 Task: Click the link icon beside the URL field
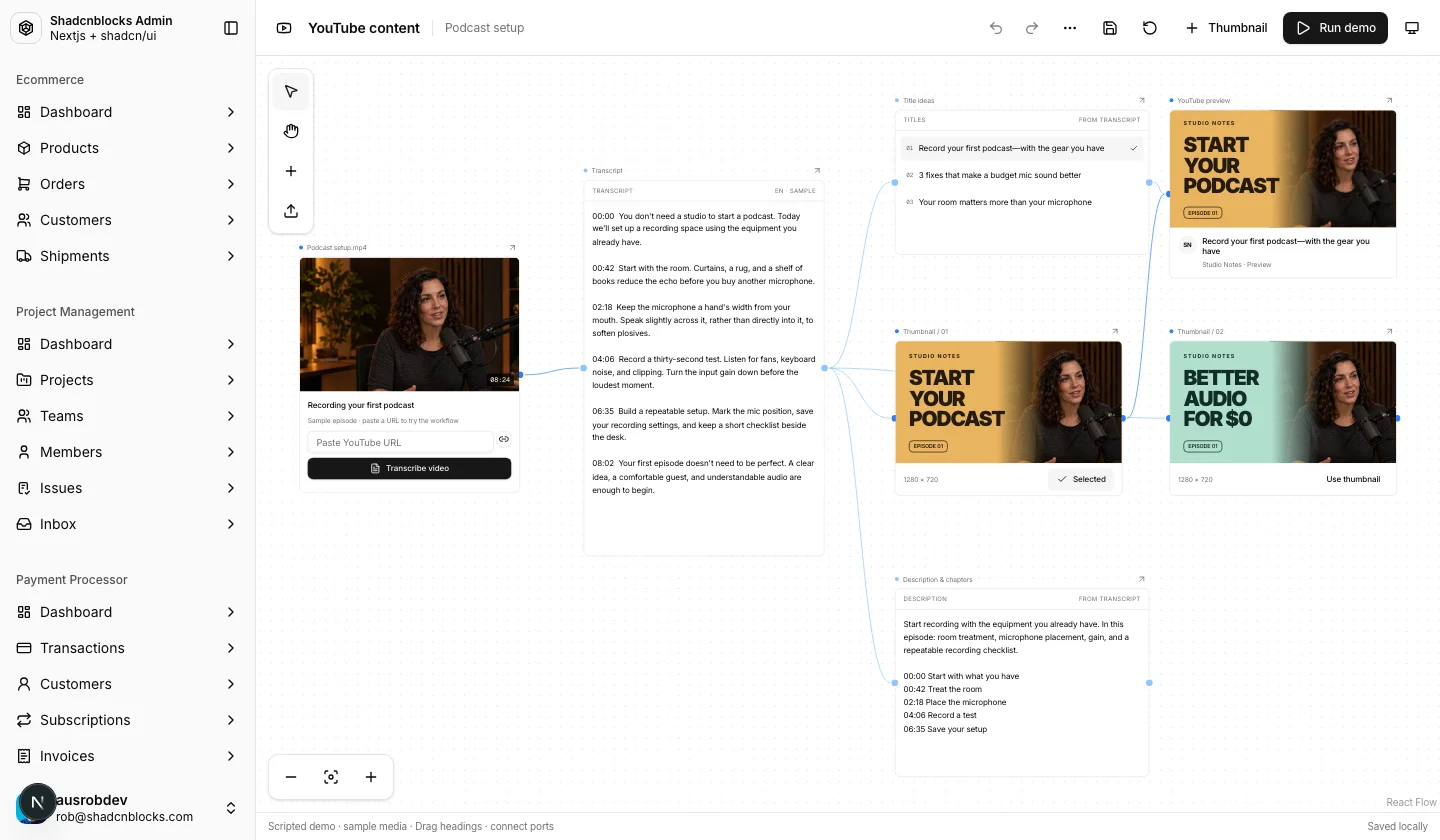click(x=504, y=439)
